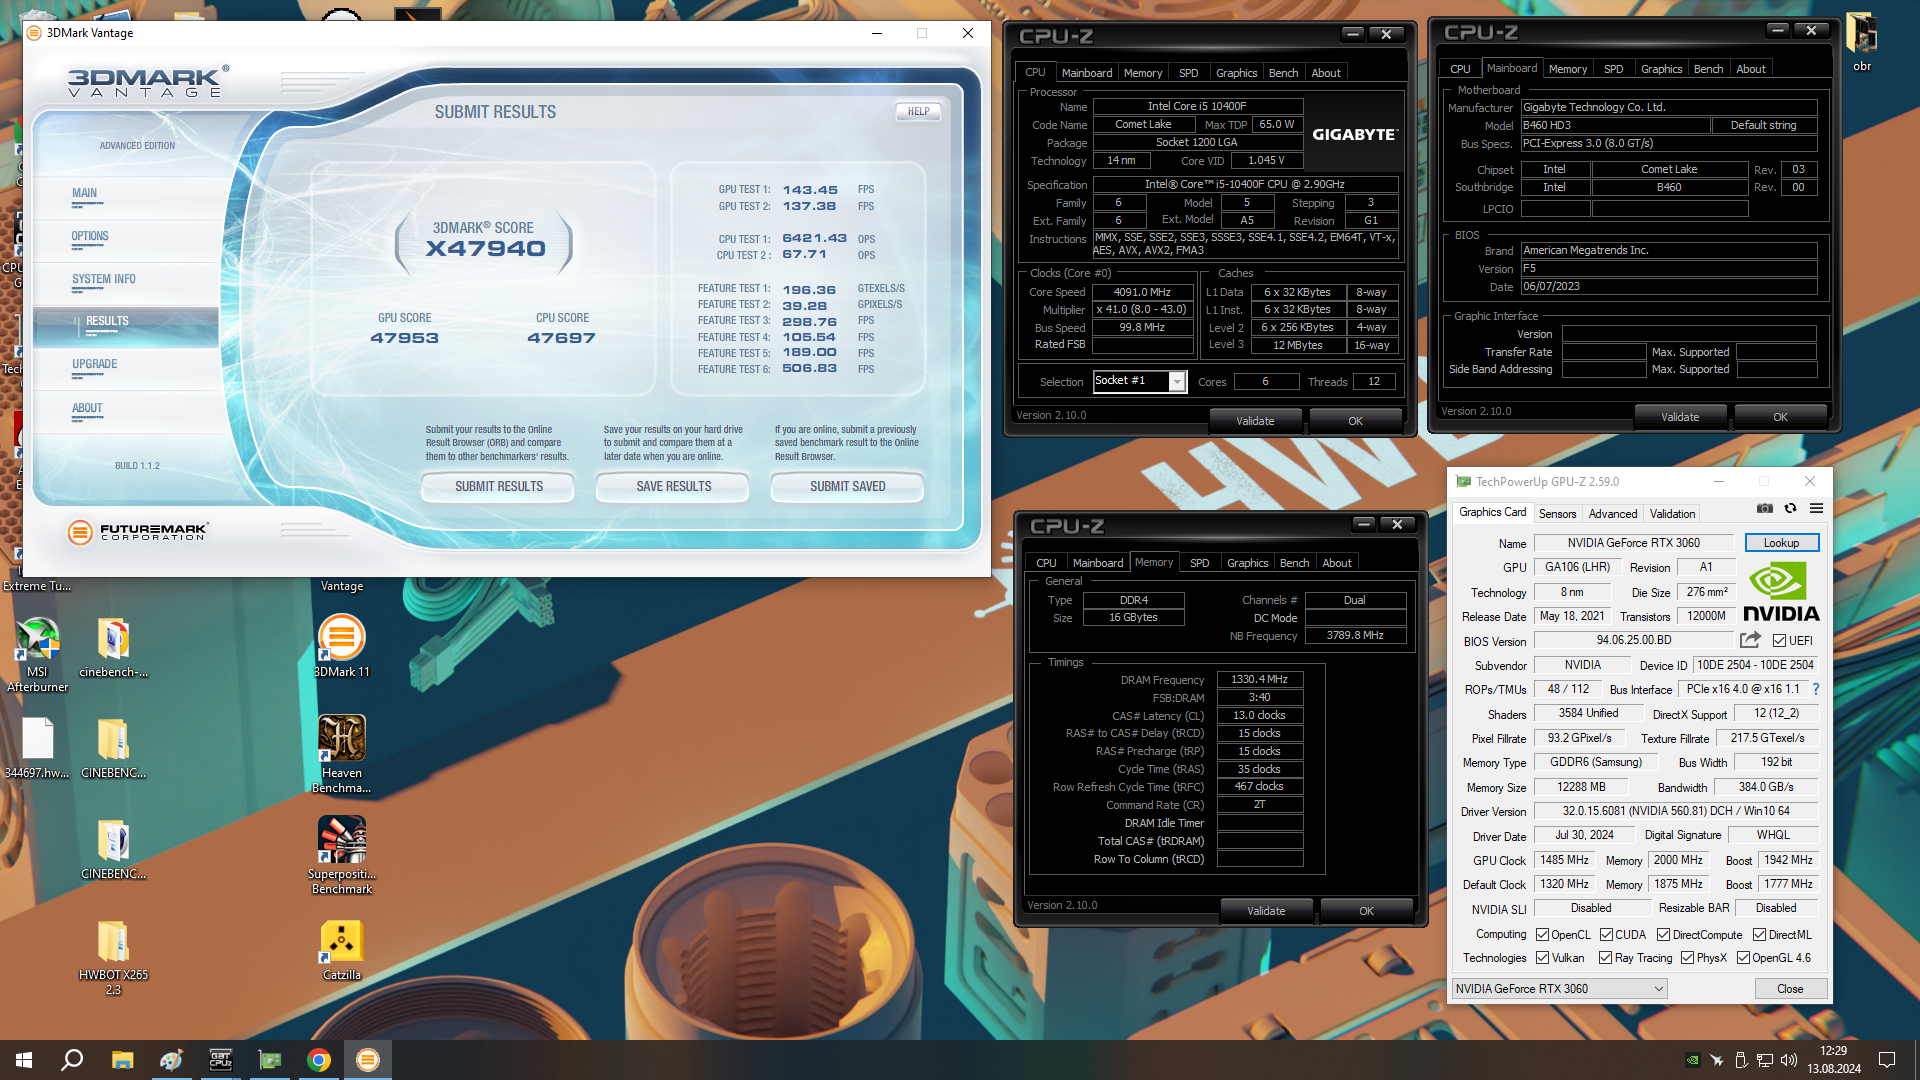
Task: Open the Bench tab in the CPU-Z processor window
Action: coord(1283,73)
